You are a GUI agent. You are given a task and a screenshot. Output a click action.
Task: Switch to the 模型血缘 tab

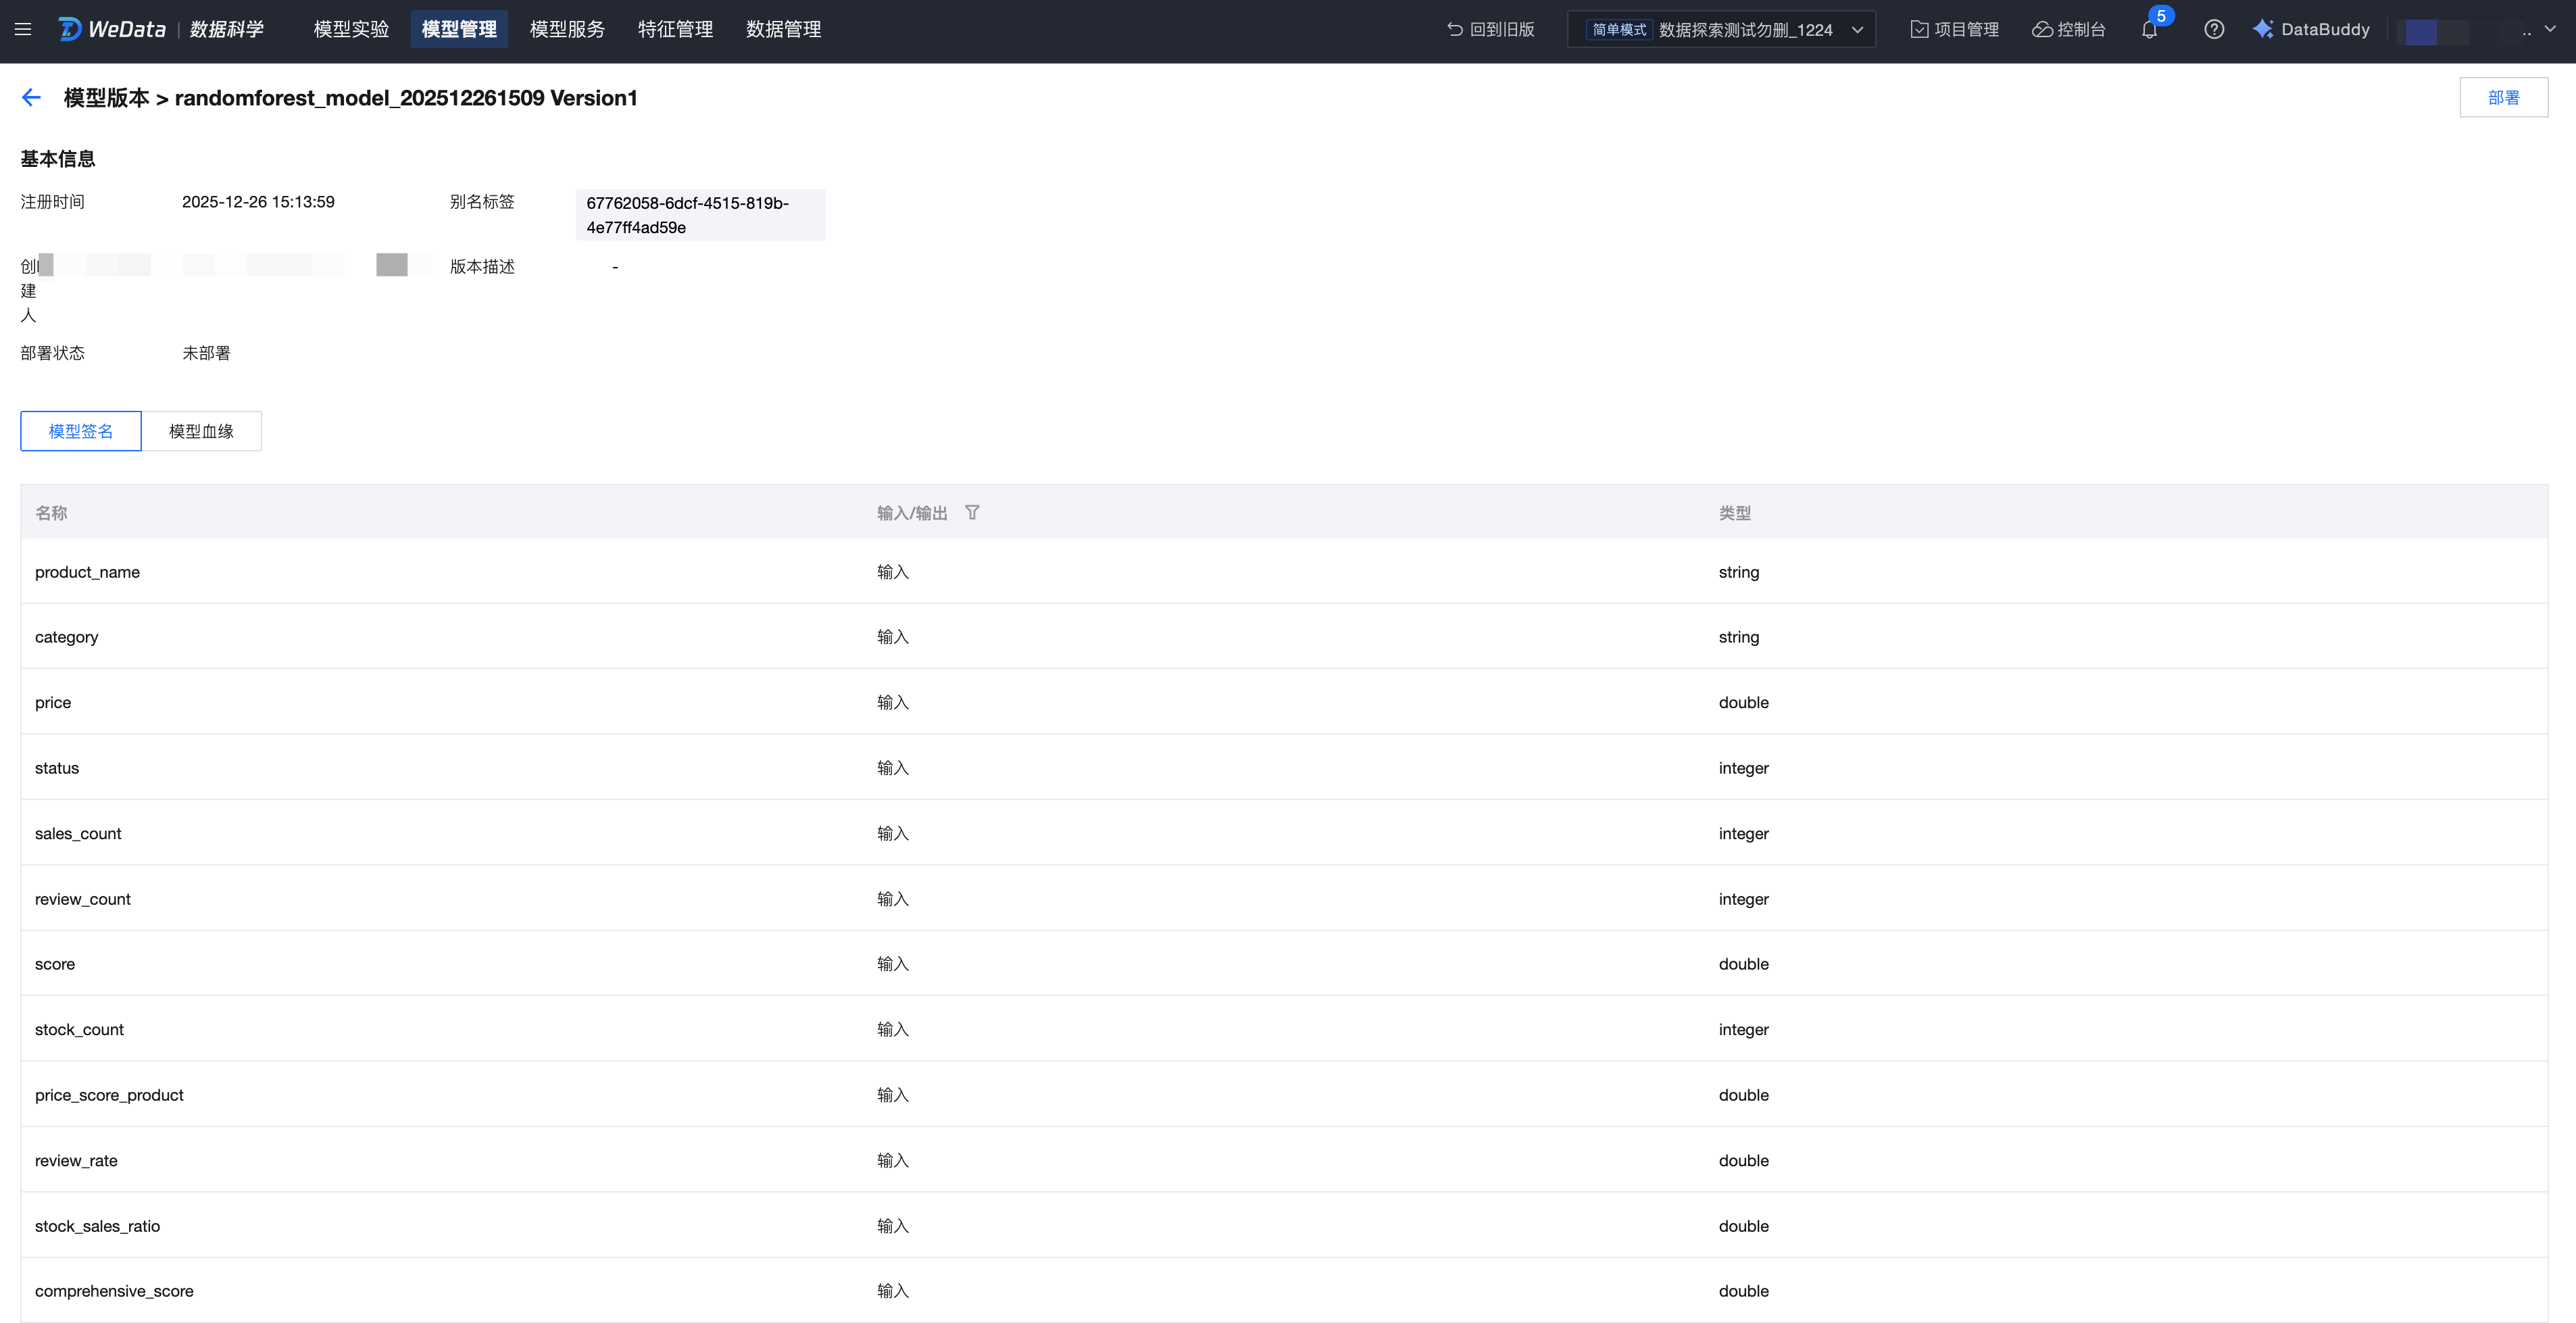201,431
